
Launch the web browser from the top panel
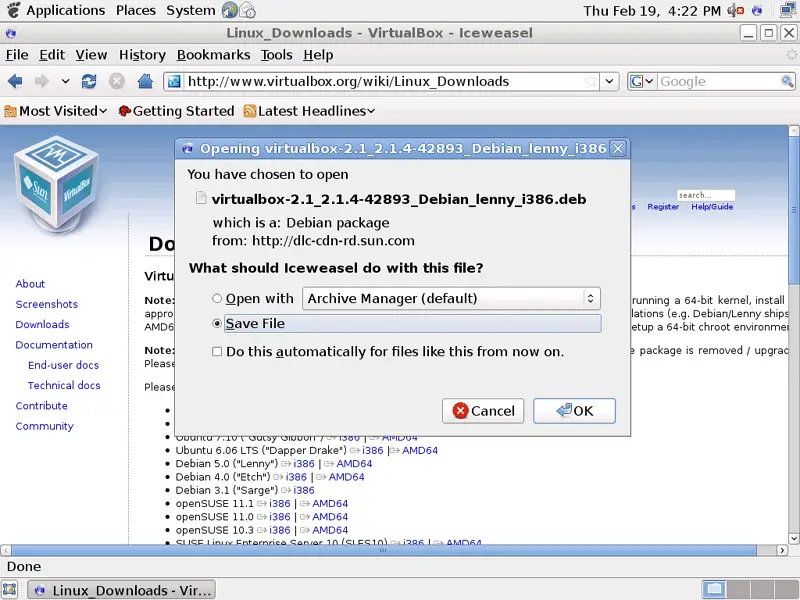click(230, 10)
